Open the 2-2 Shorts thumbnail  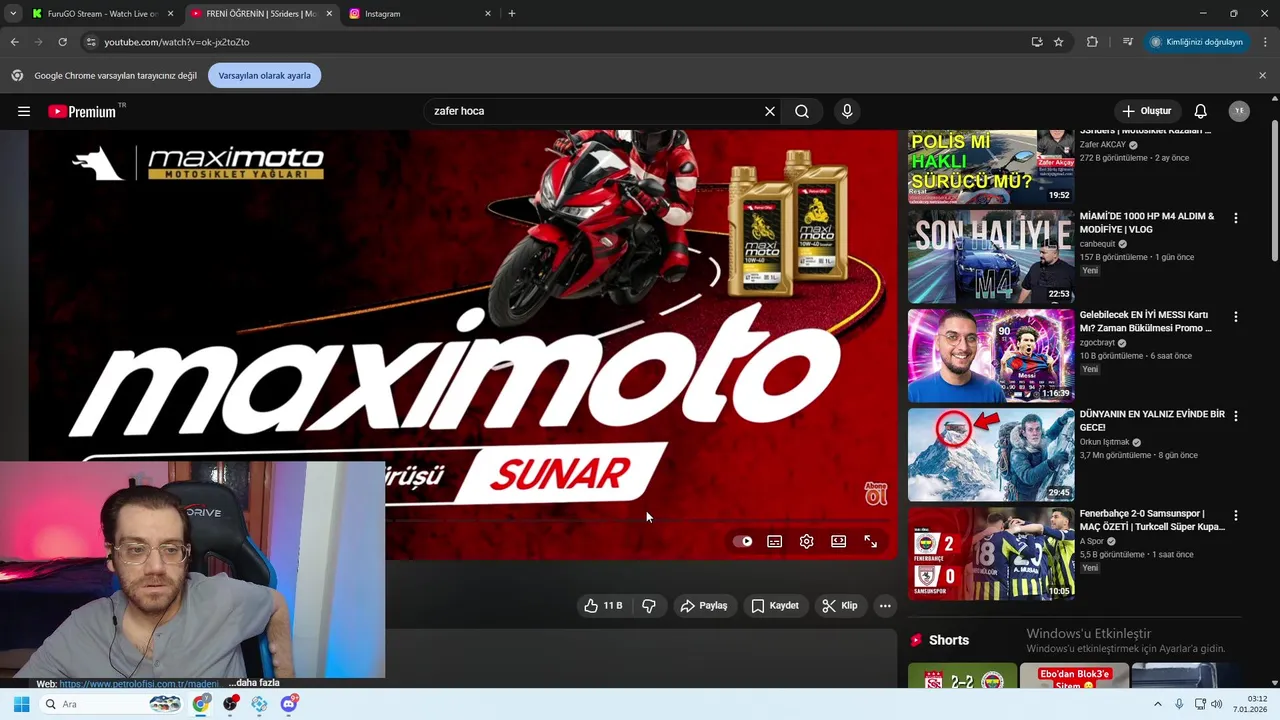click(x=962, y=676)
